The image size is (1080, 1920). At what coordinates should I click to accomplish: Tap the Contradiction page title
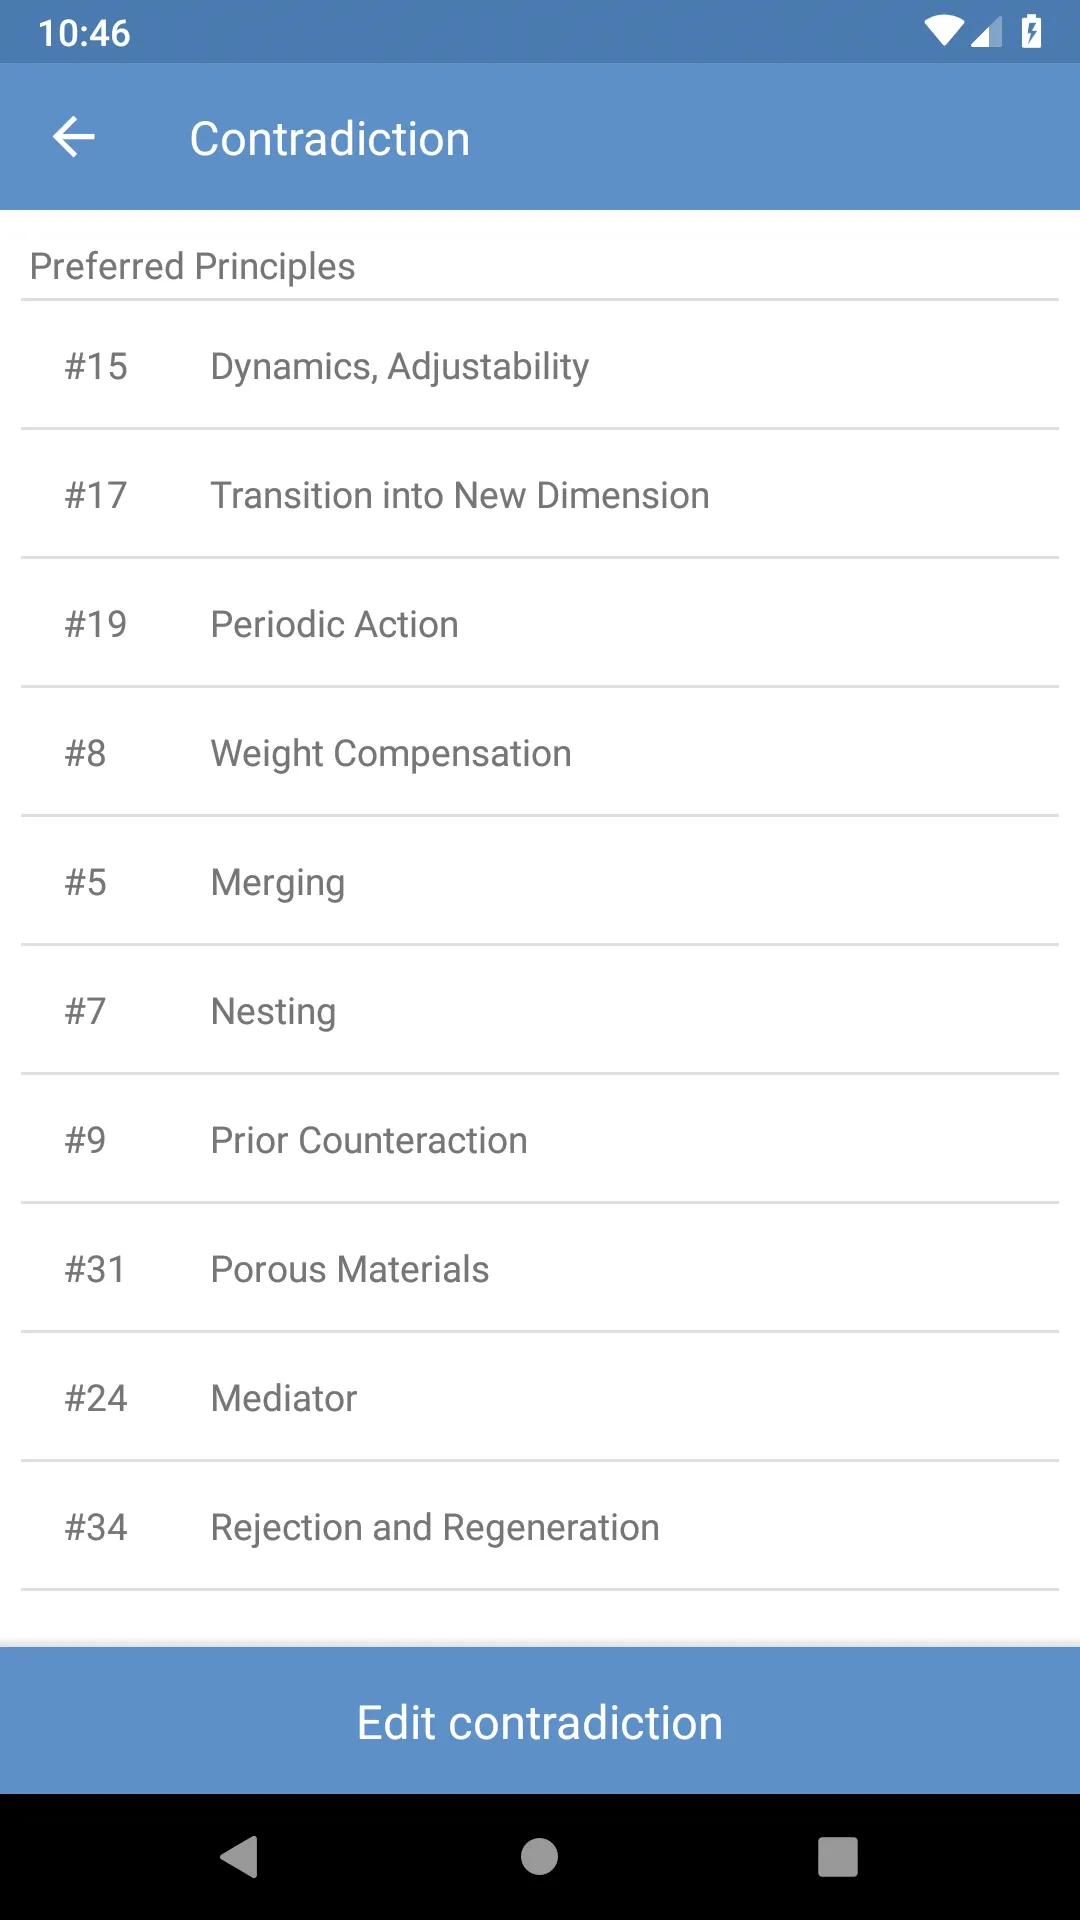tap(330, 138)
